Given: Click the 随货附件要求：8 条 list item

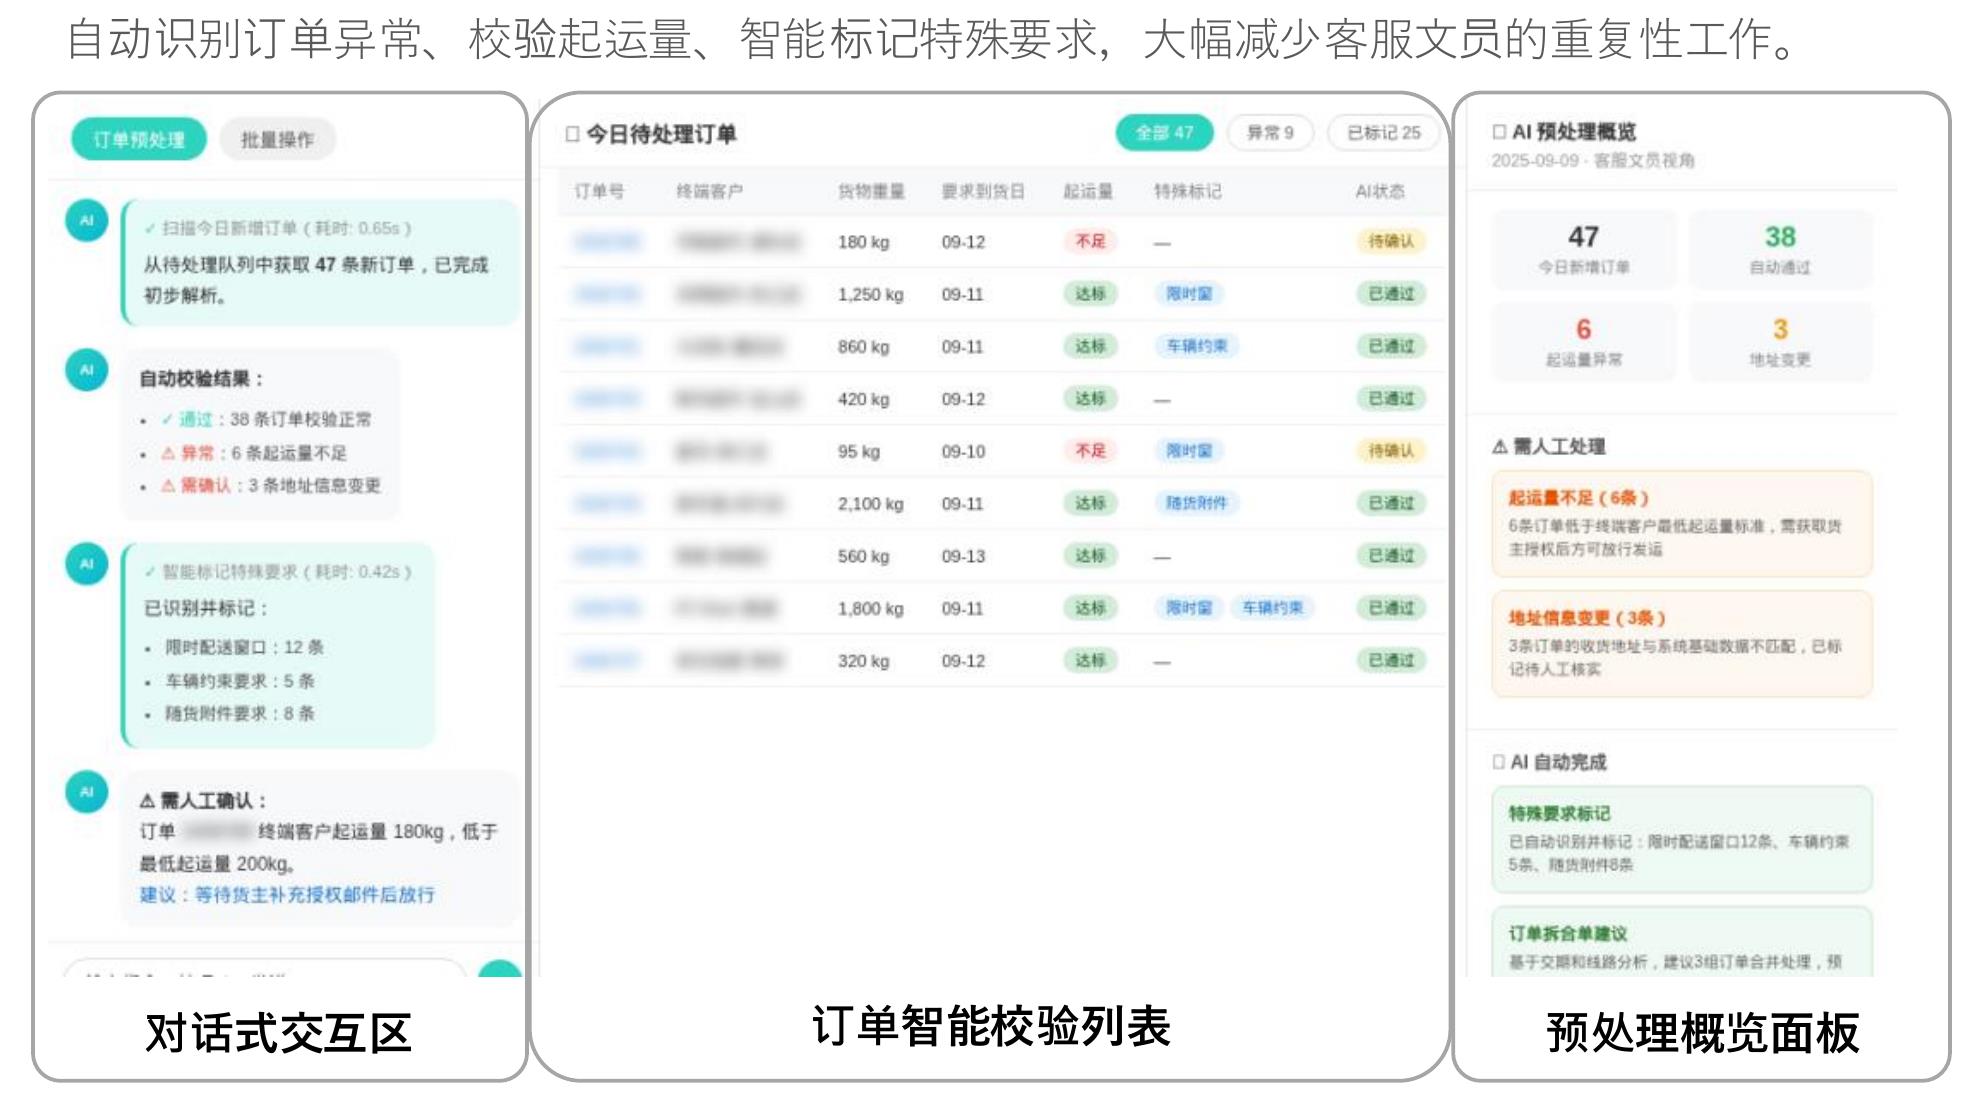Looking at the screenshot, I should point(240,713).
